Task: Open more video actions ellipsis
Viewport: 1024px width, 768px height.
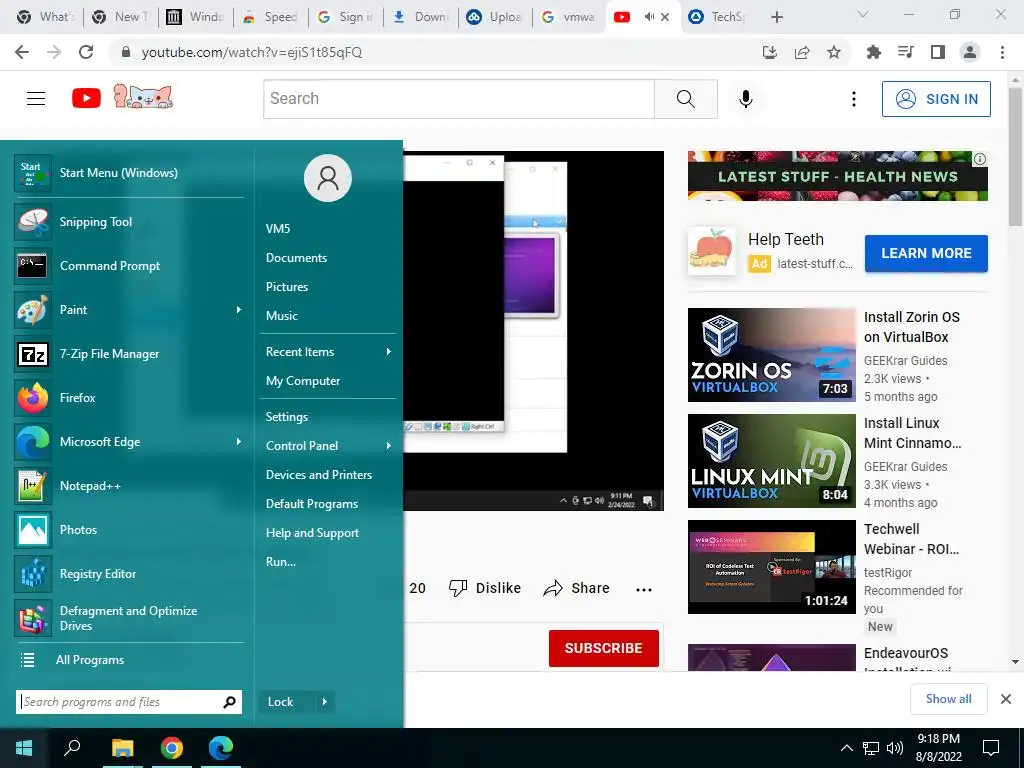Action: coord(644,589)
